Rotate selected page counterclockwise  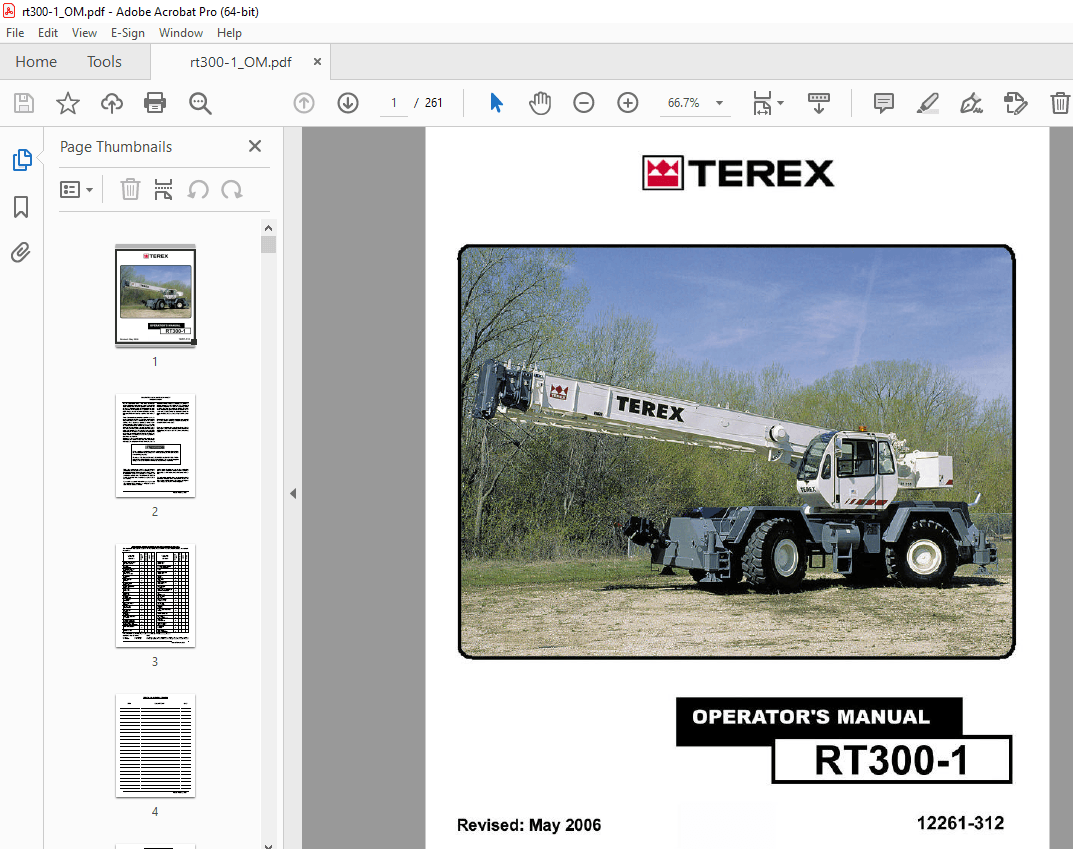click(196, 189)
